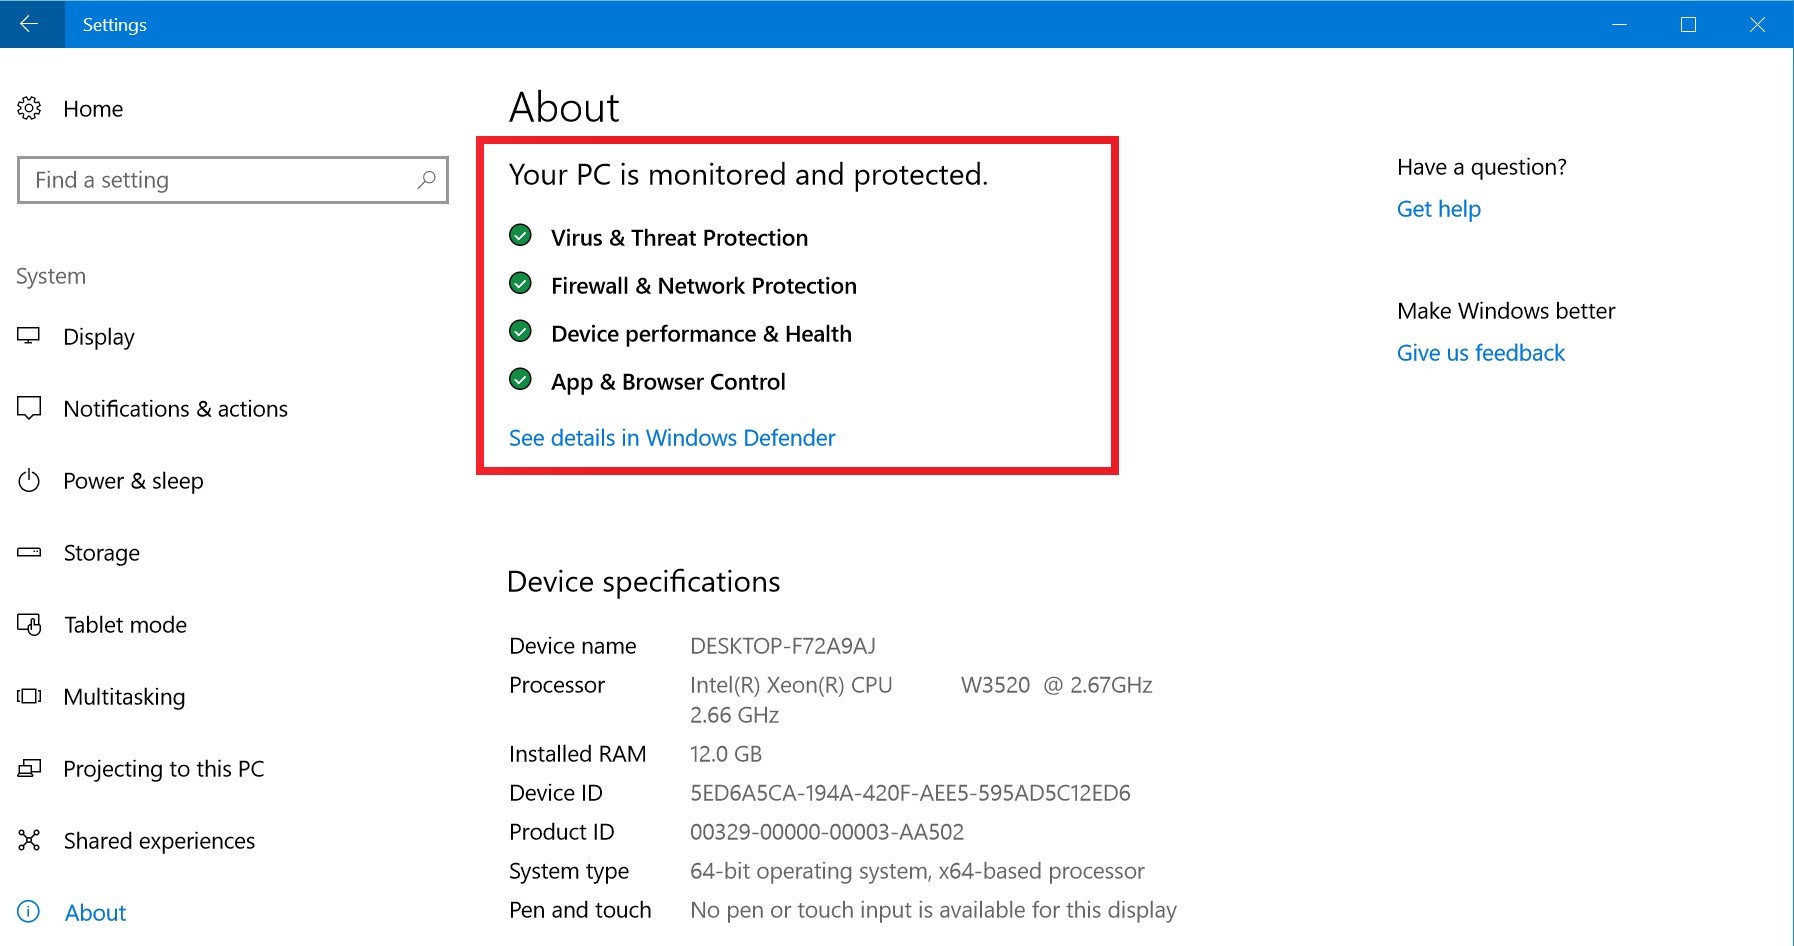This screenshot has width=1794, height=946.
Task: Click Give us feedback link
Action: pyautogui.click(x=1480, y=353)
